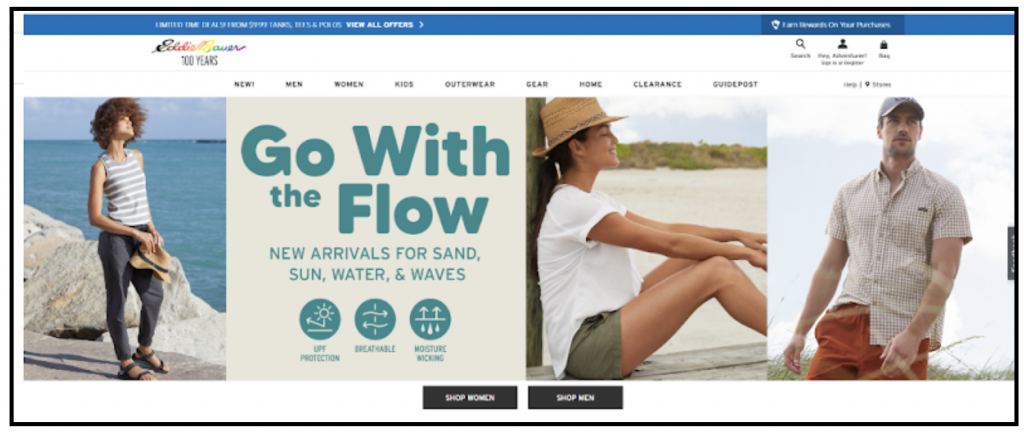Select the Clearance menu item
Viewport: 1024px width, 433px height.
657,84
